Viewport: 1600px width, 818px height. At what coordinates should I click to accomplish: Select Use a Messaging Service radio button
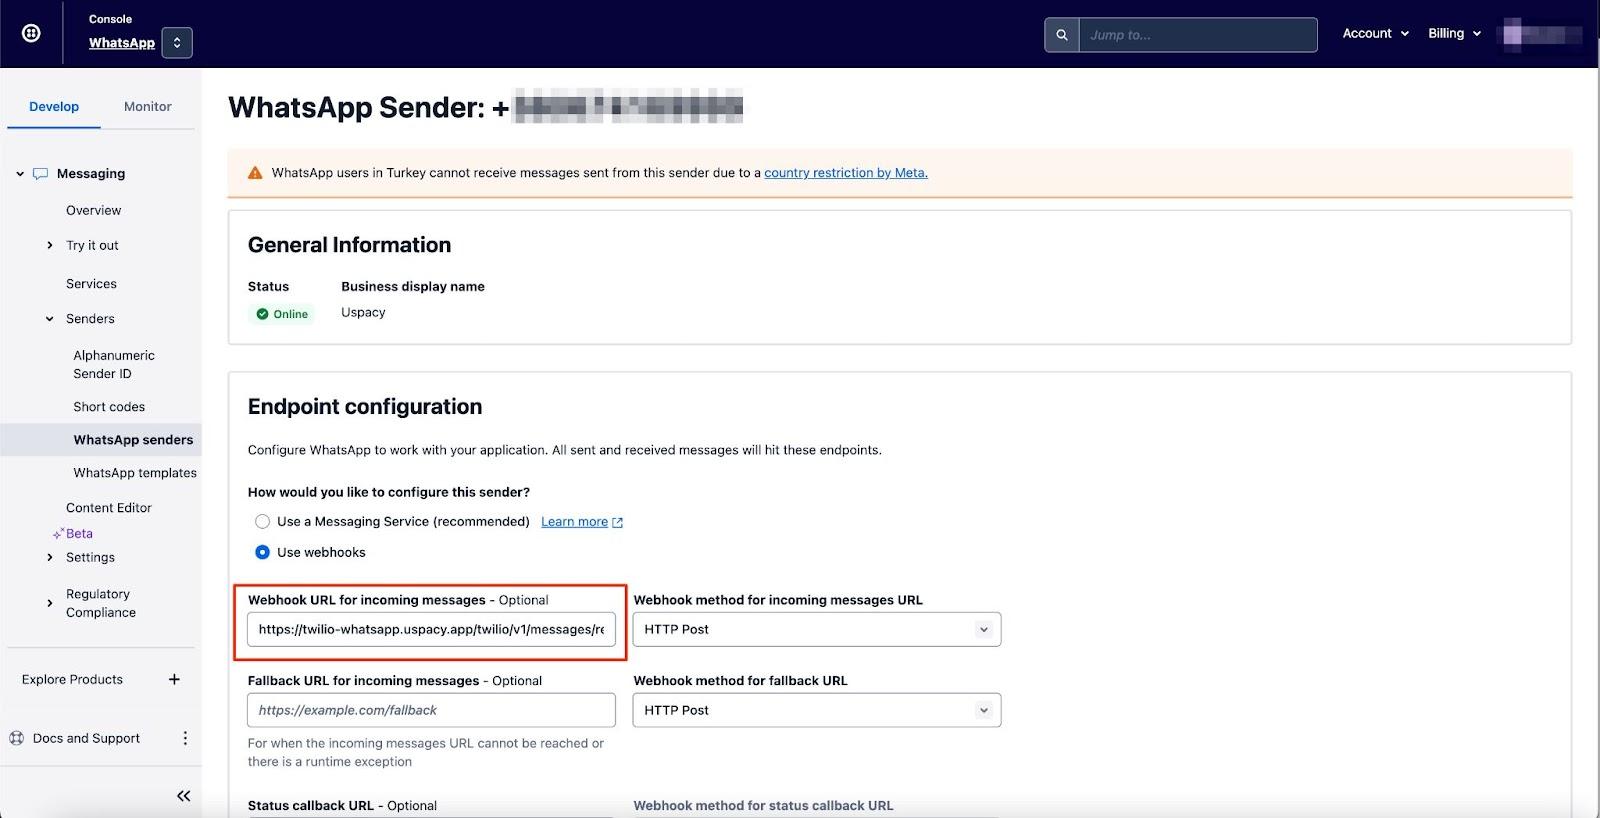(262, 522)
